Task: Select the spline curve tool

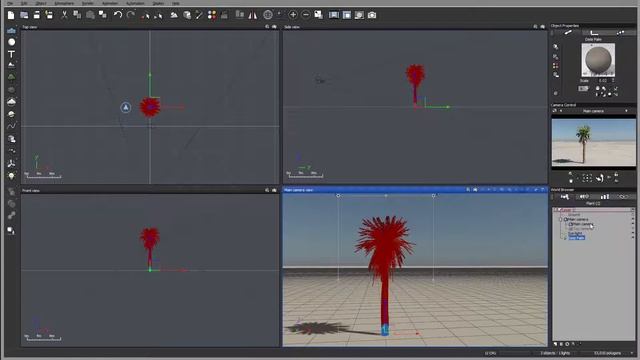Action: point(11,126)
